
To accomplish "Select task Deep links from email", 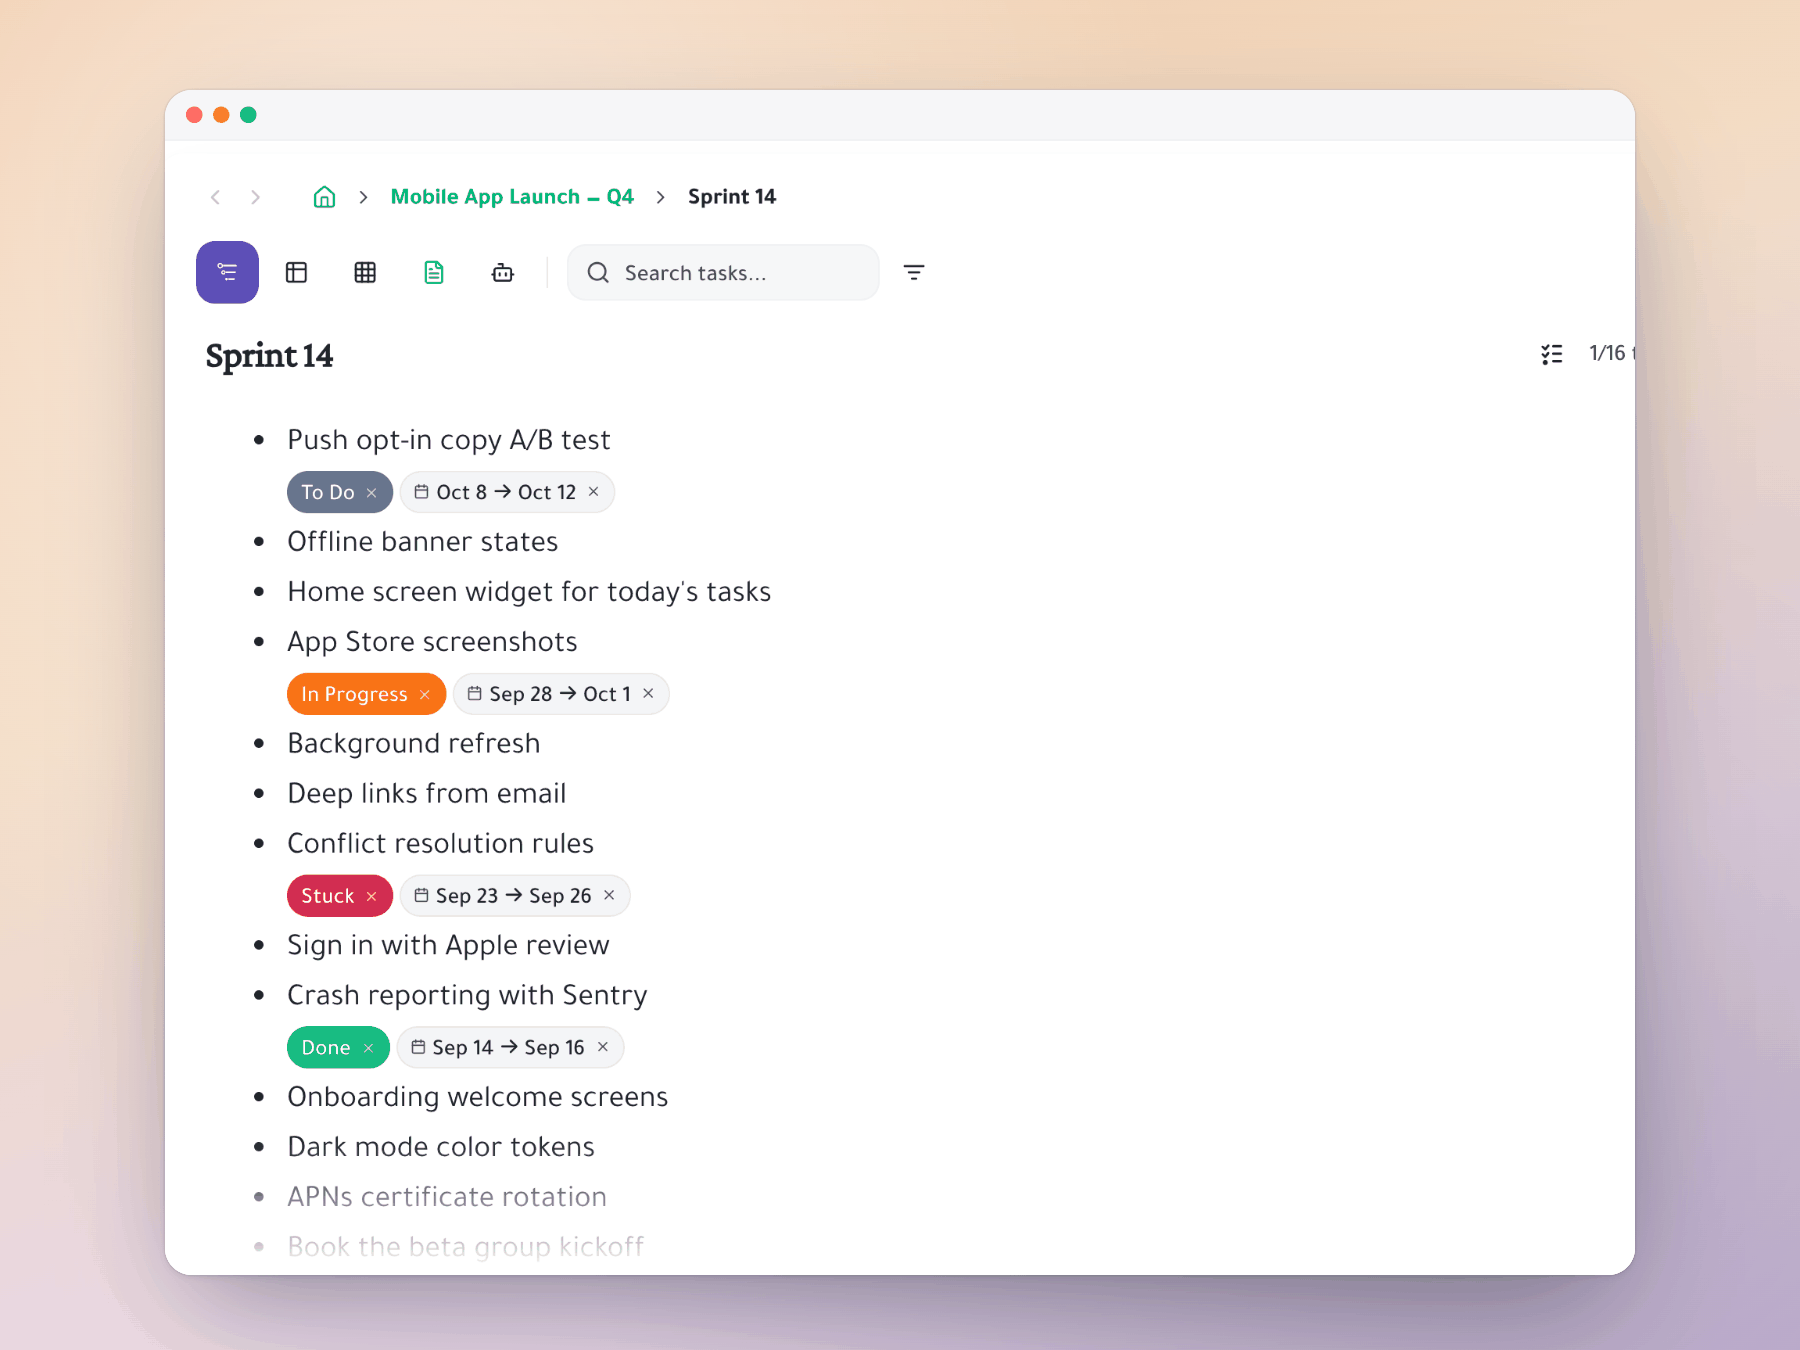I will pyautogui.click(x=427, y=794).
